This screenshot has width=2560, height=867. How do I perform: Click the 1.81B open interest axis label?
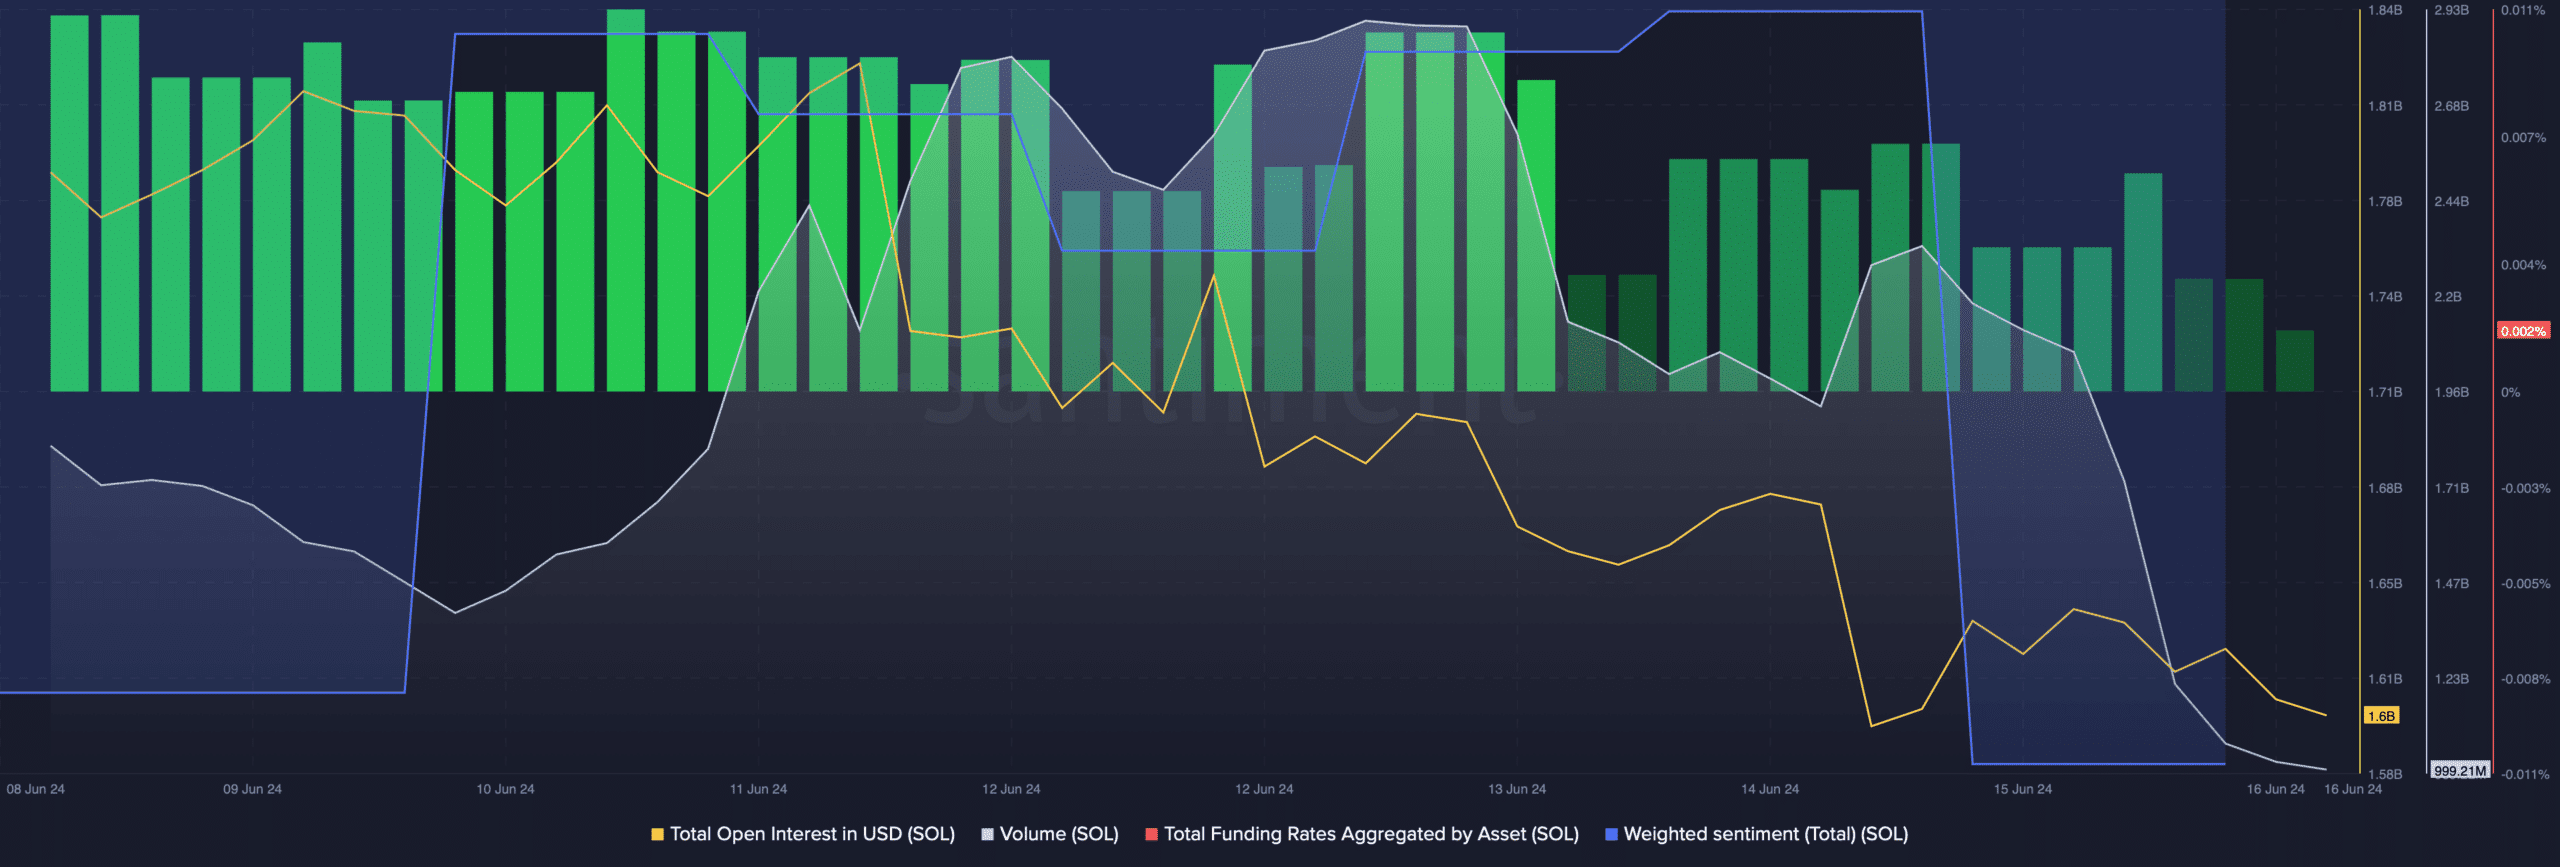2385,106
